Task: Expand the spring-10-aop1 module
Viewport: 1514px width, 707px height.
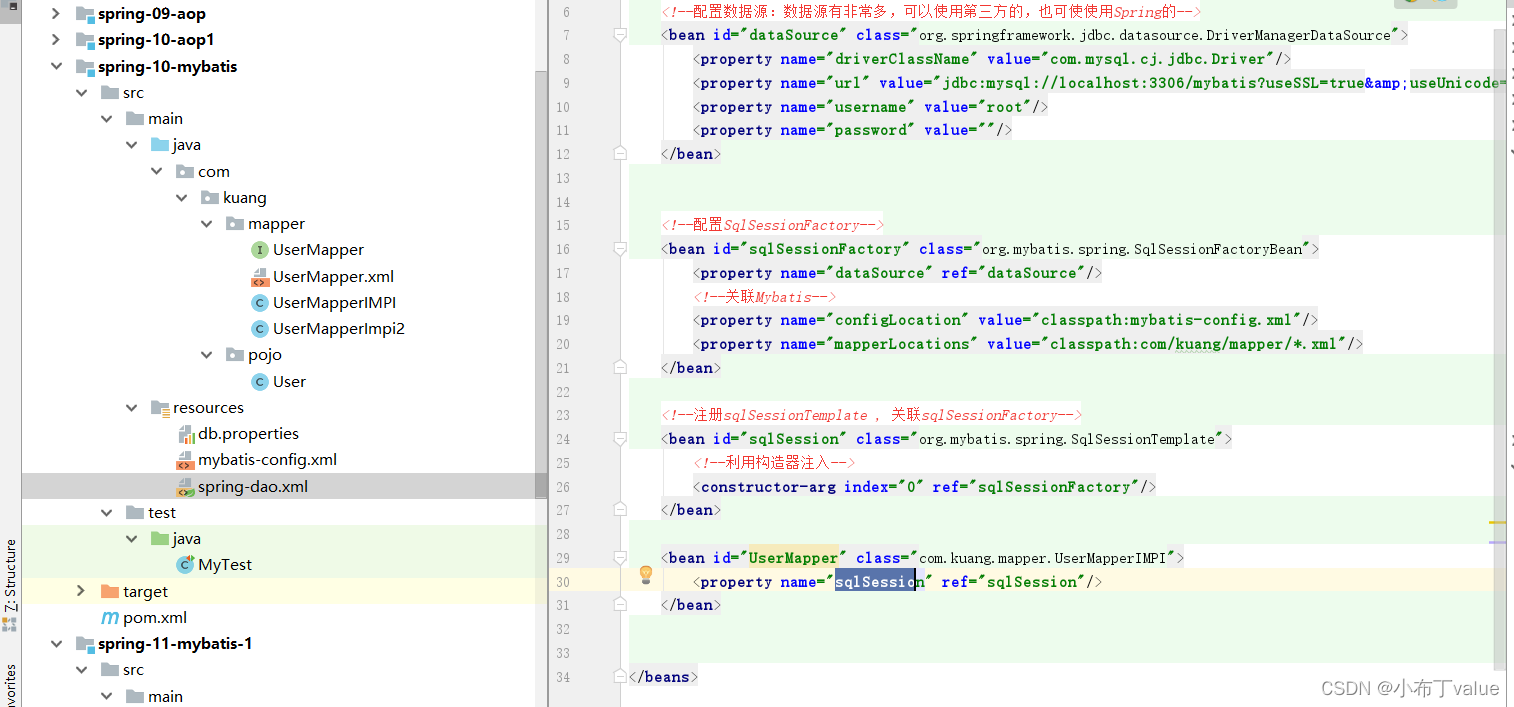Action: point(56,41)
